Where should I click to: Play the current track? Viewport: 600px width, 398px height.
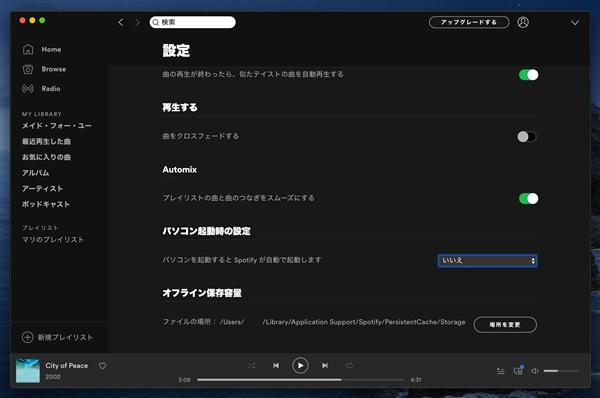click(300, 366)
